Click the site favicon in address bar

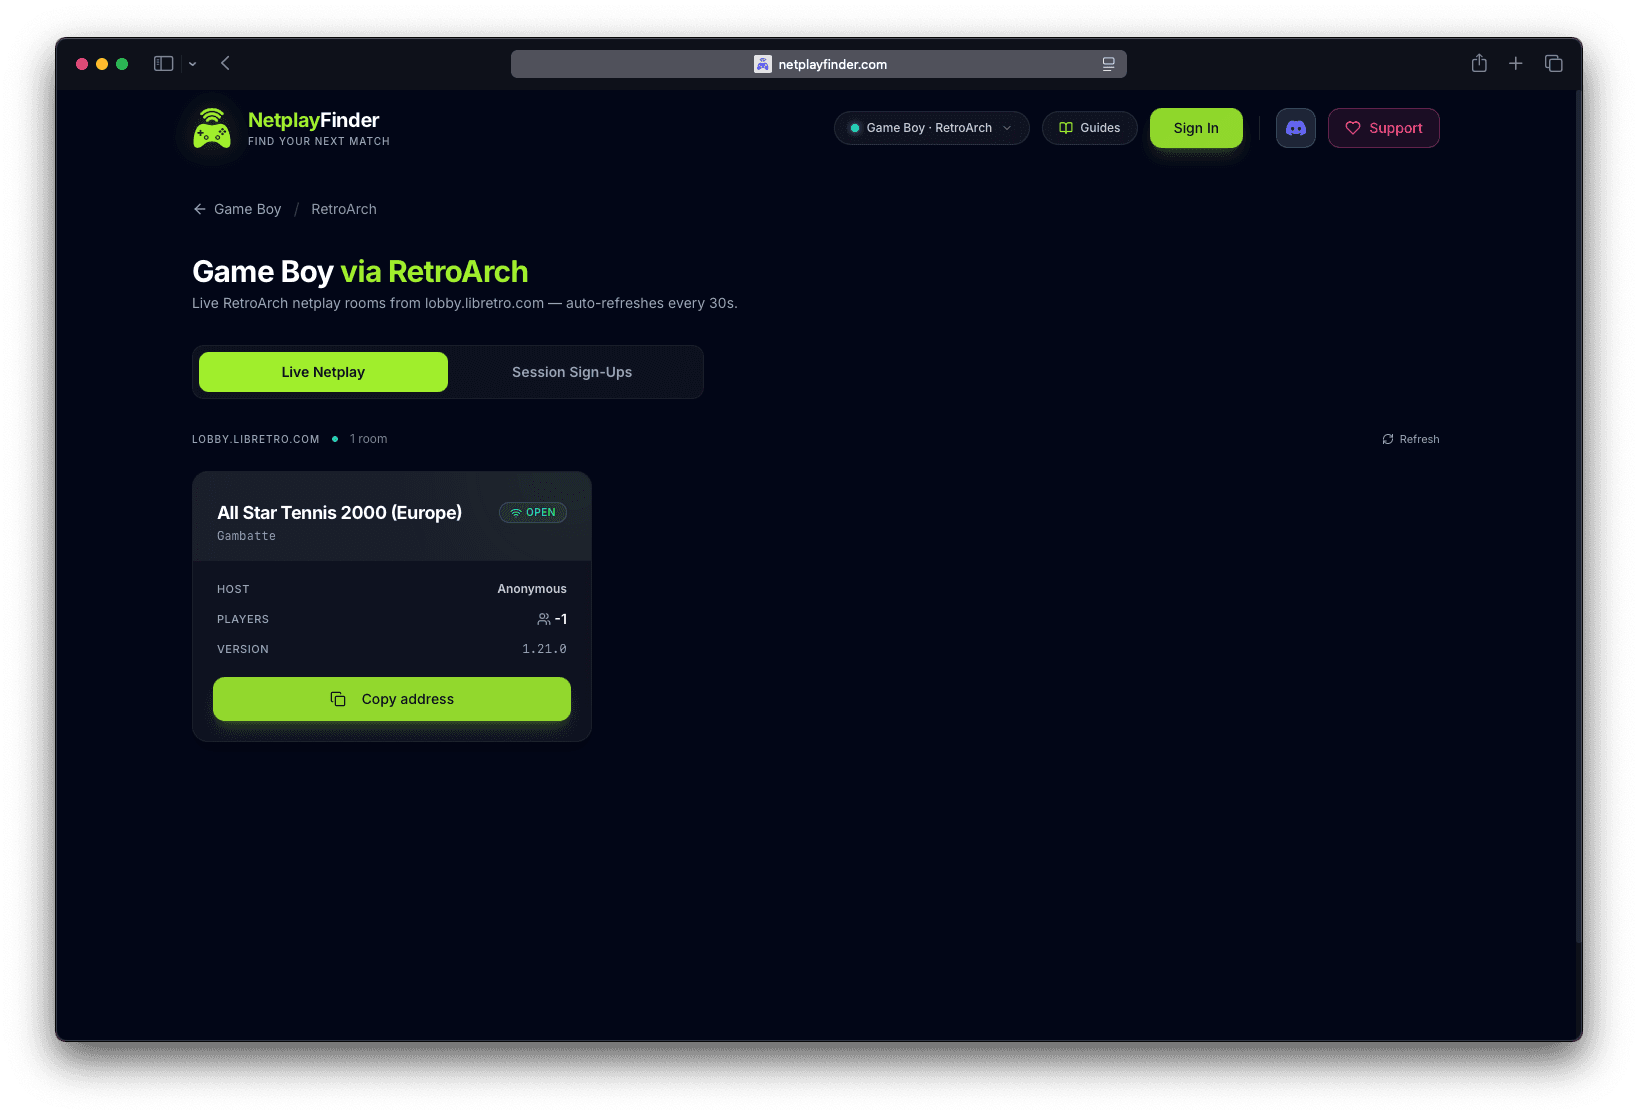tap(762, 64)
